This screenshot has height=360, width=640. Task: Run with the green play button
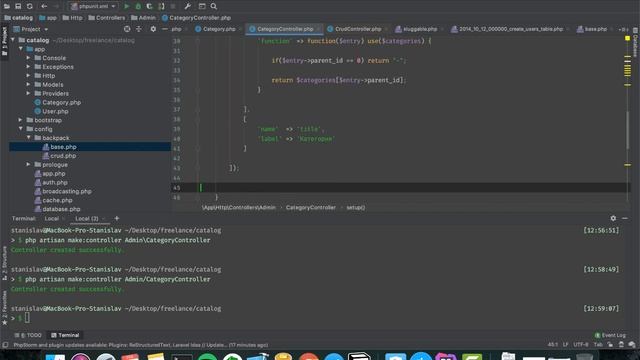tap(127, 6)
